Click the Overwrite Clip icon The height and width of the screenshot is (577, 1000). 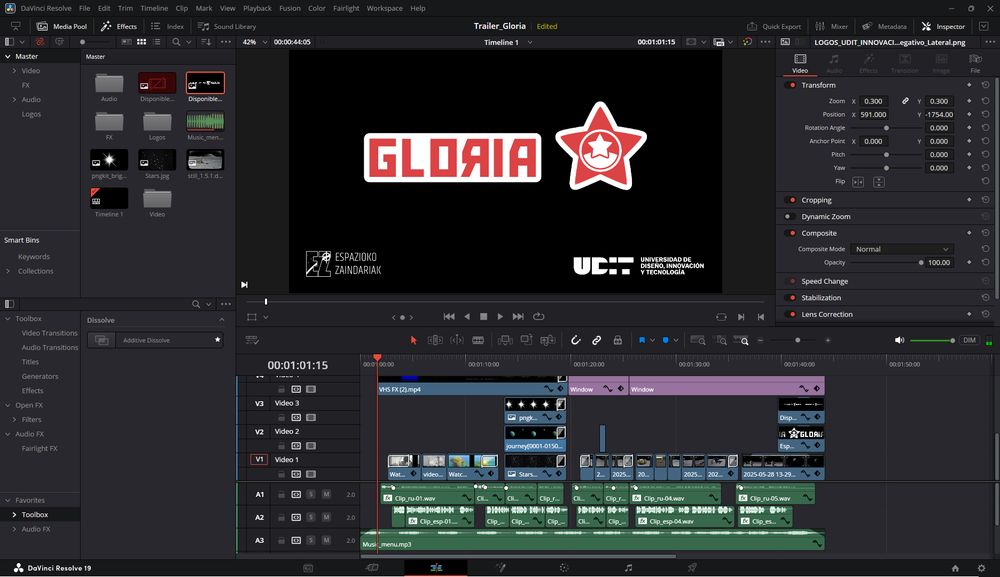(x=526, y=340)
